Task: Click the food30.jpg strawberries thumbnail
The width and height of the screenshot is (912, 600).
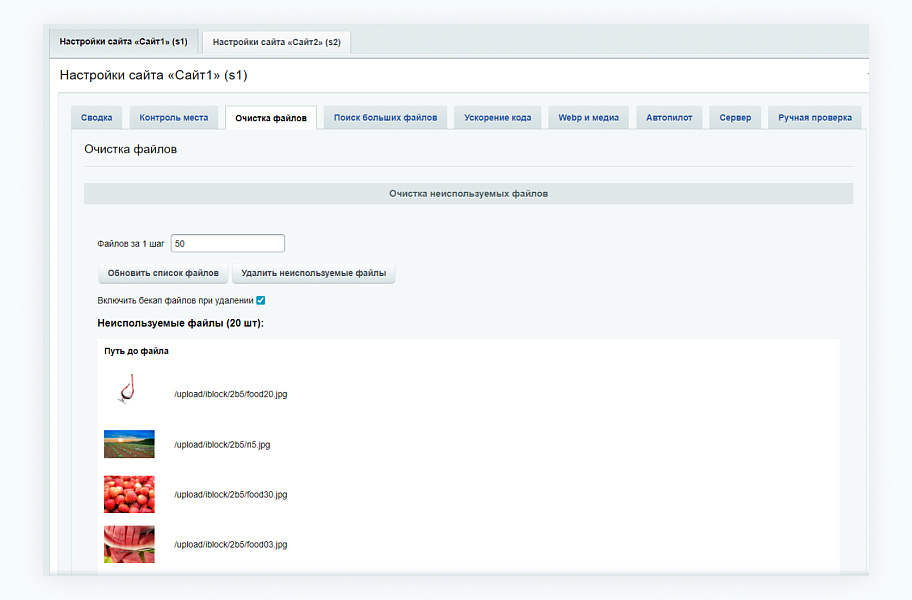Action: [x=128, y=494]
